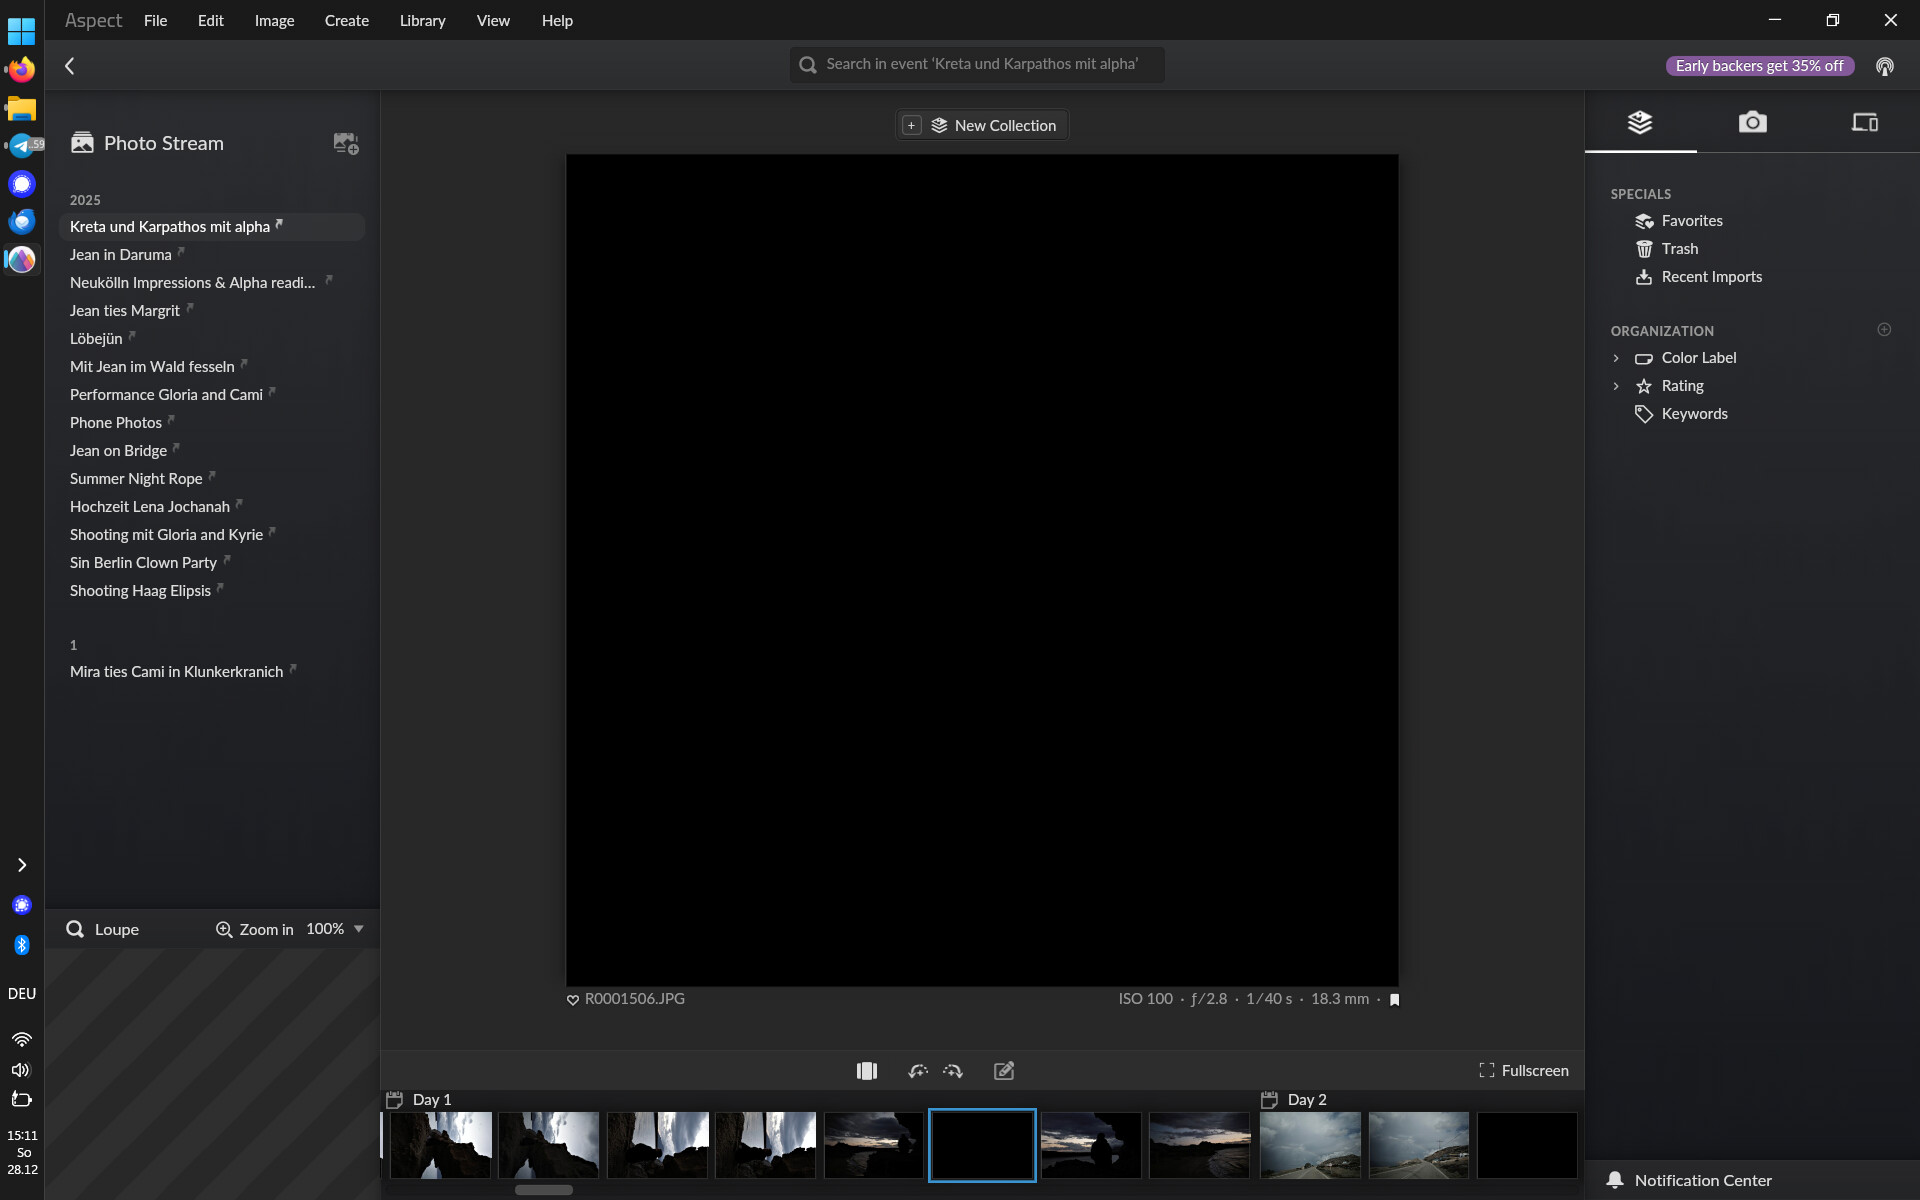Expand the Rating group
The height and width of the screenshot is (1200, 1920).
[x=1616, y=386]
